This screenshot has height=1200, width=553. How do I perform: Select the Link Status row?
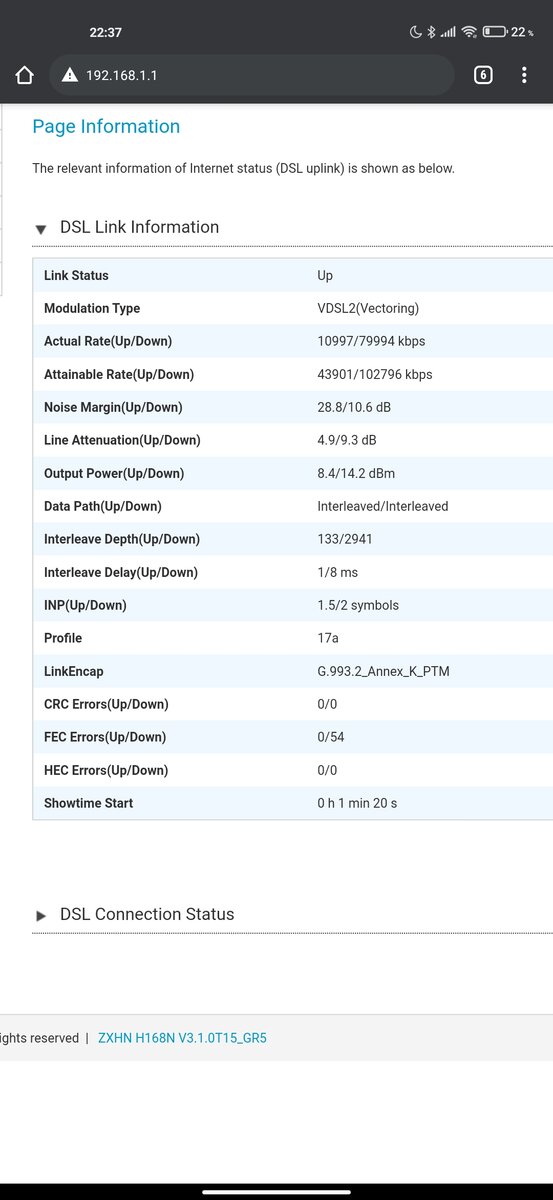[x=293, y=275]
